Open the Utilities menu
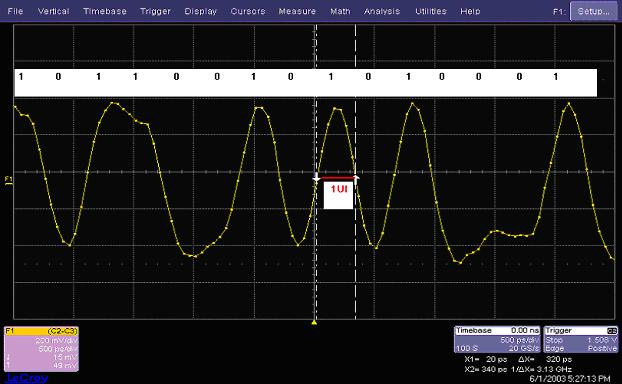Screen dimensions: 622x384 431,11
